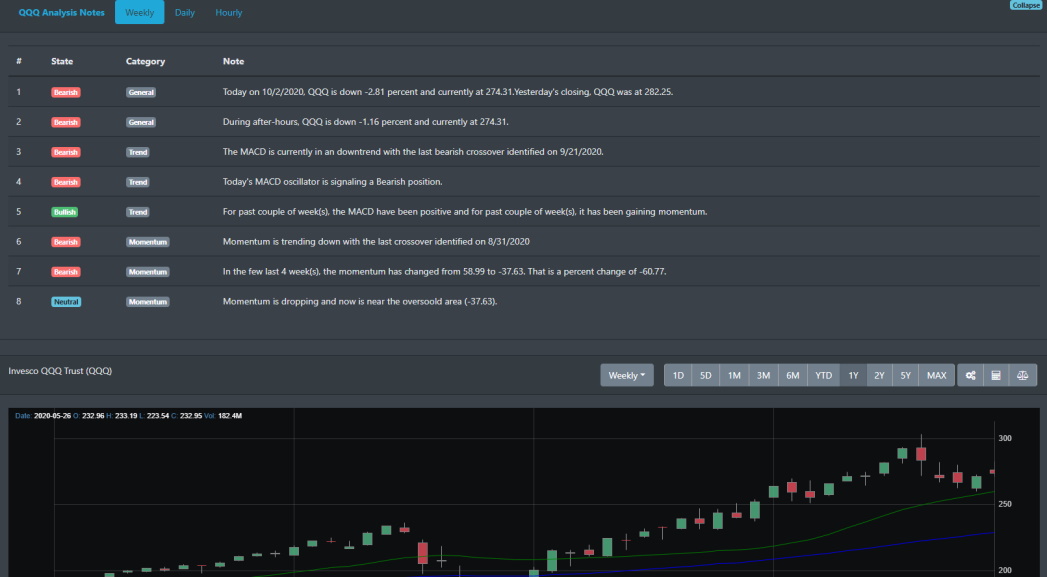The height and width of the screenshot is (577, 1047).
Task: Set chart range to 6M
Action: pyautogui.click(x=793, y=375)
